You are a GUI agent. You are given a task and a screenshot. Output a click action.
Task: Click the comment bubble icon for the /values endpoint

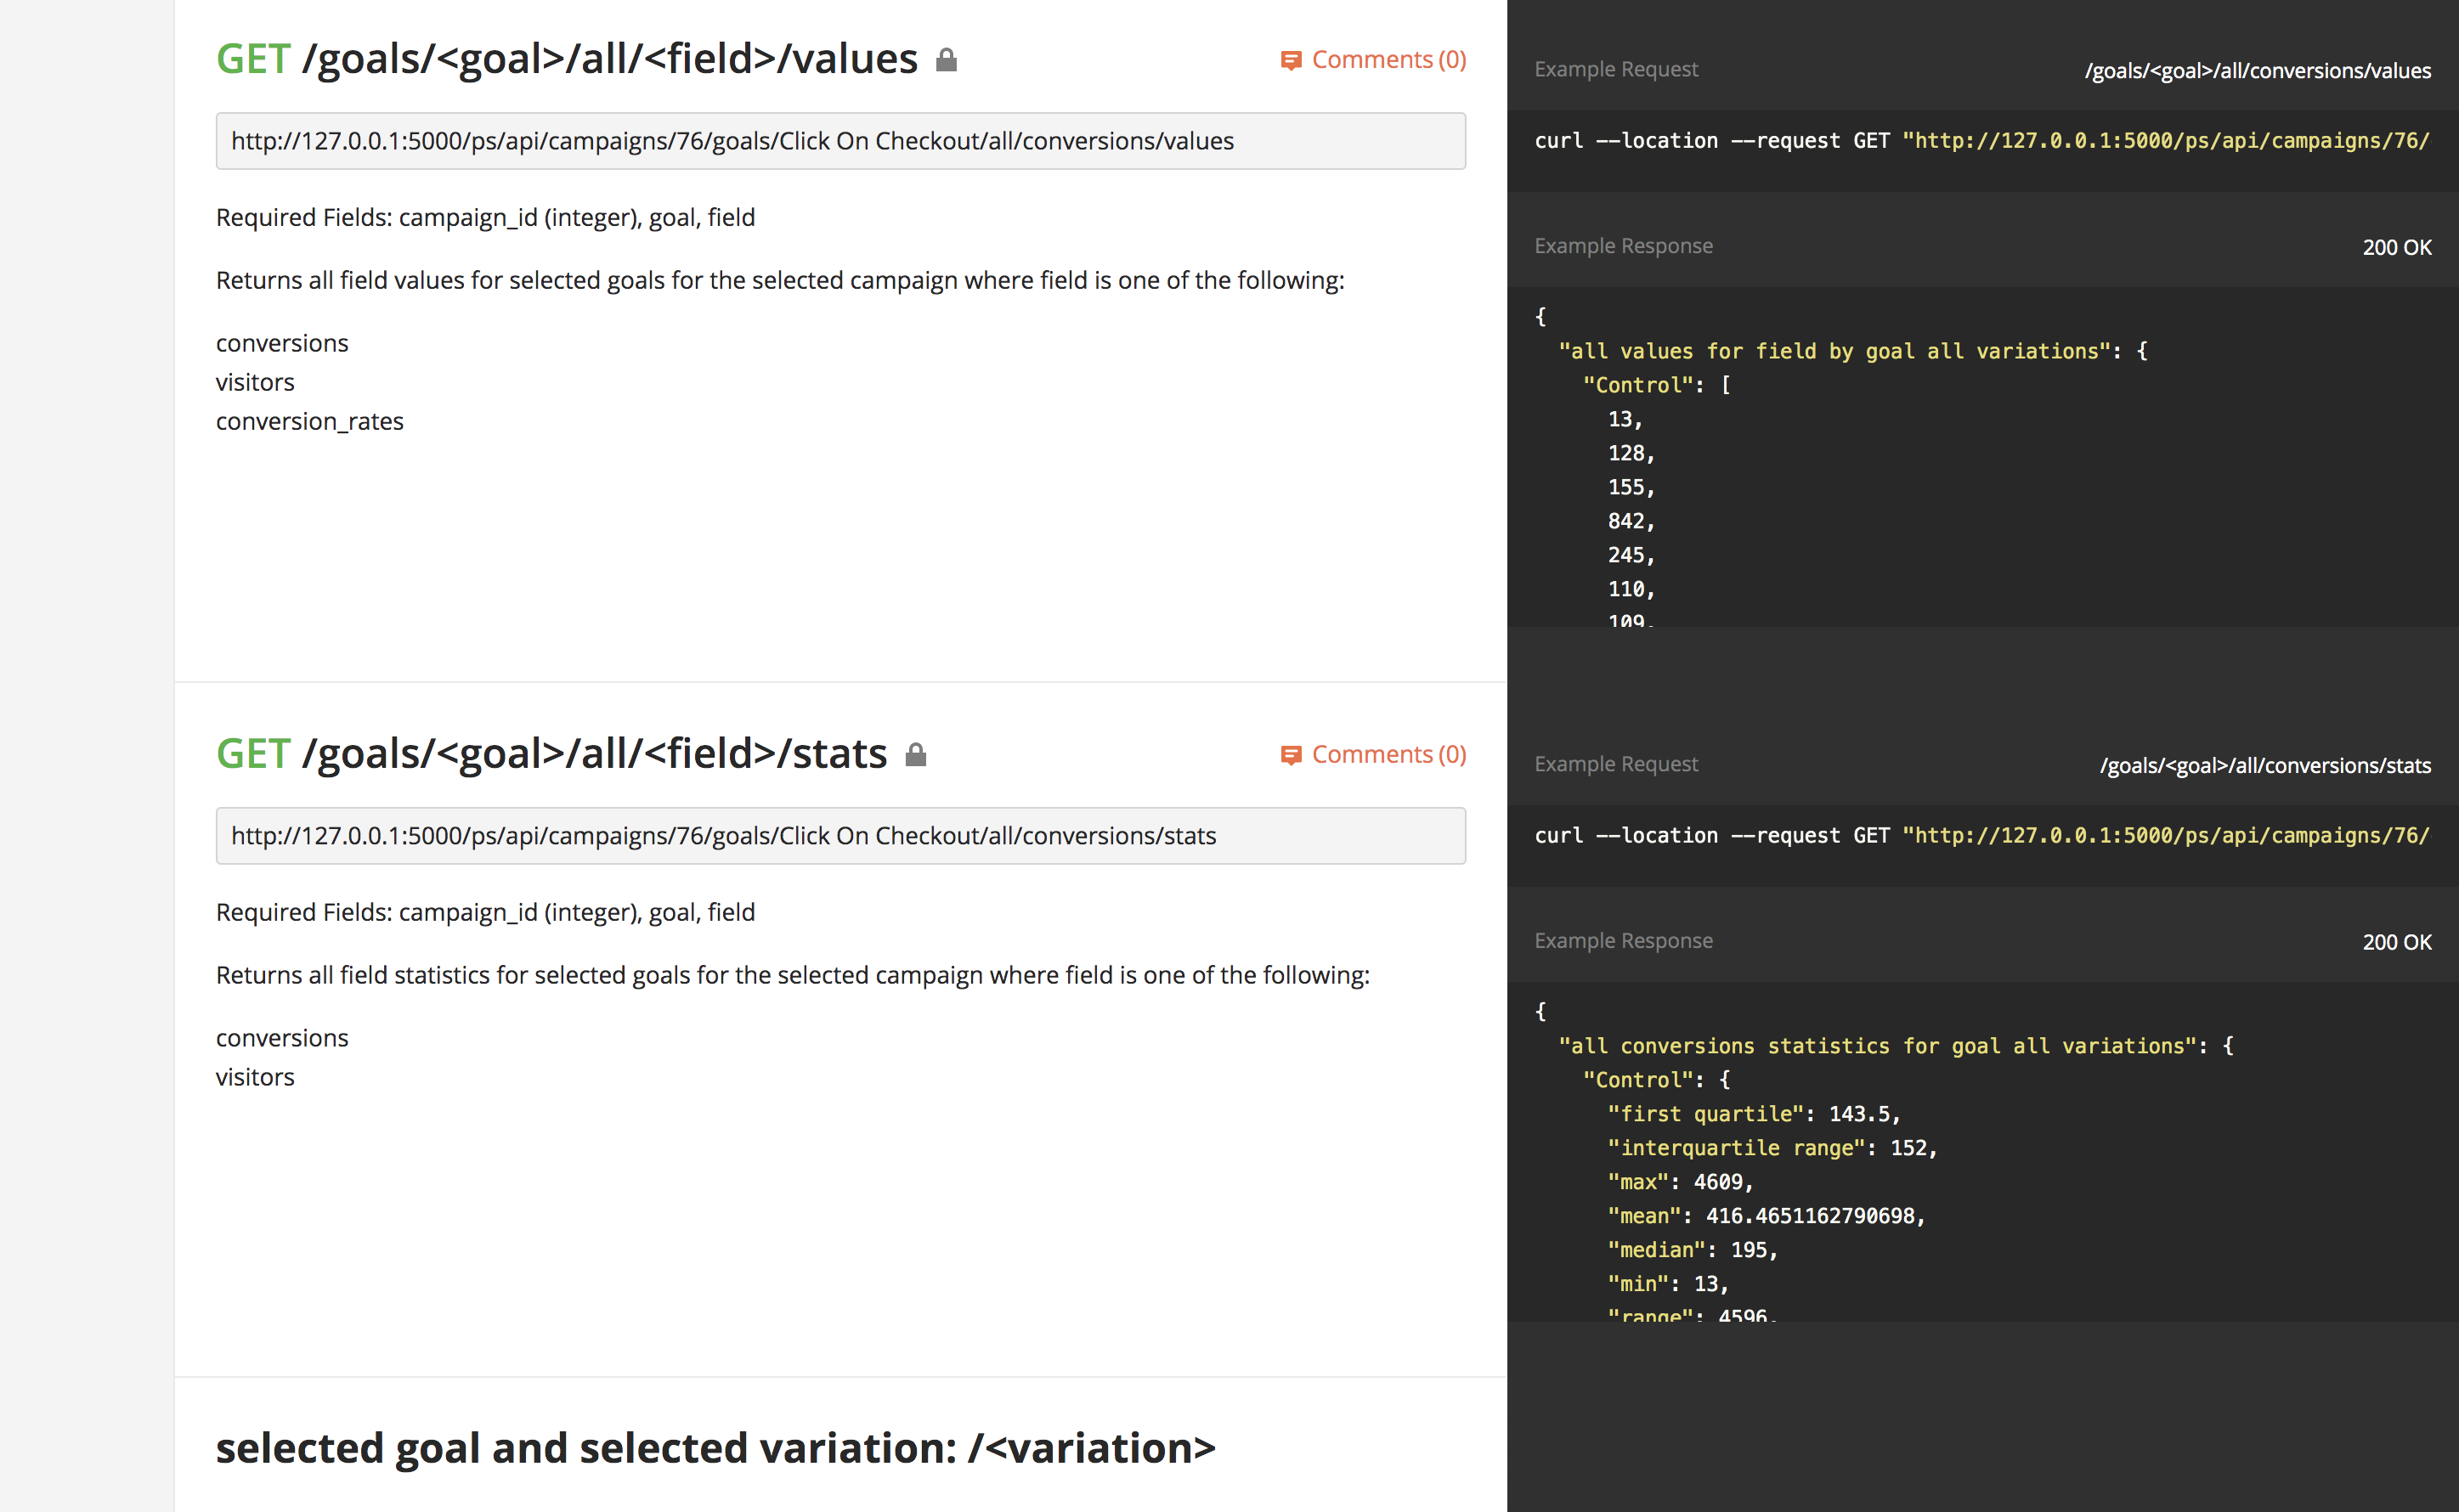(1291, 61)
